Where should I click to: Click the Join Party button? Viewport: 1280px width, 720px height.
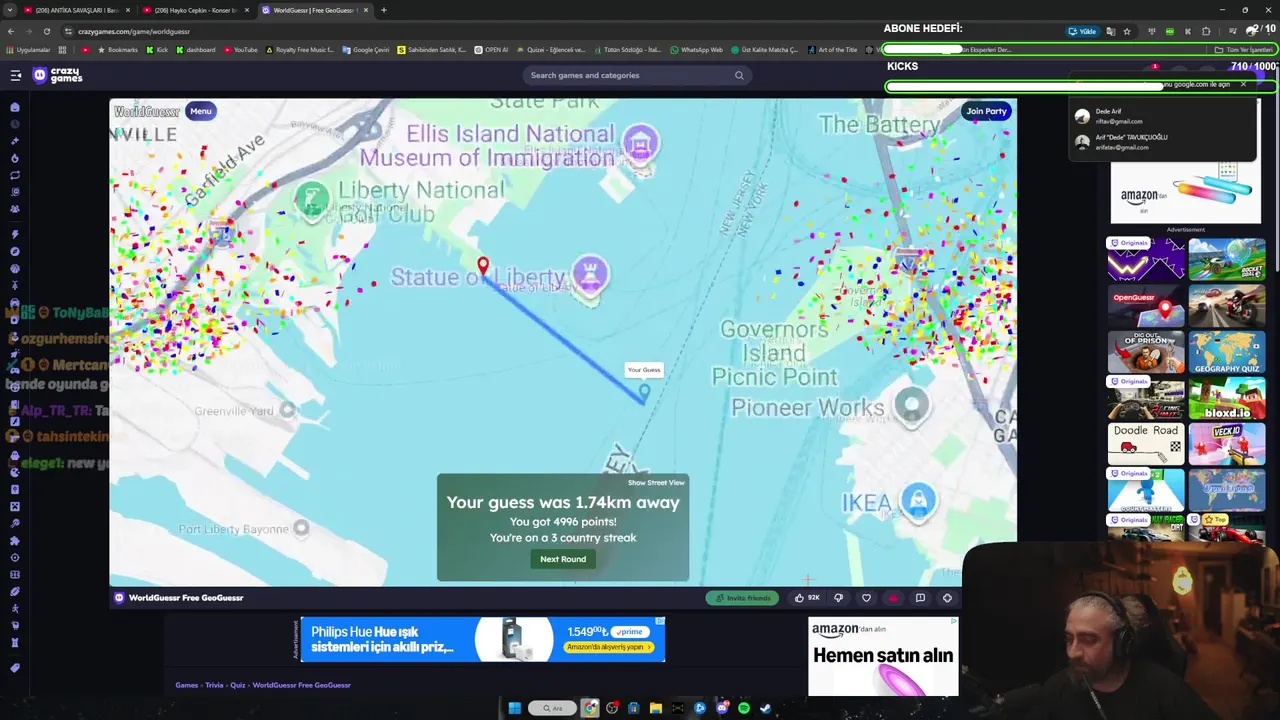[x=986, y=111]
